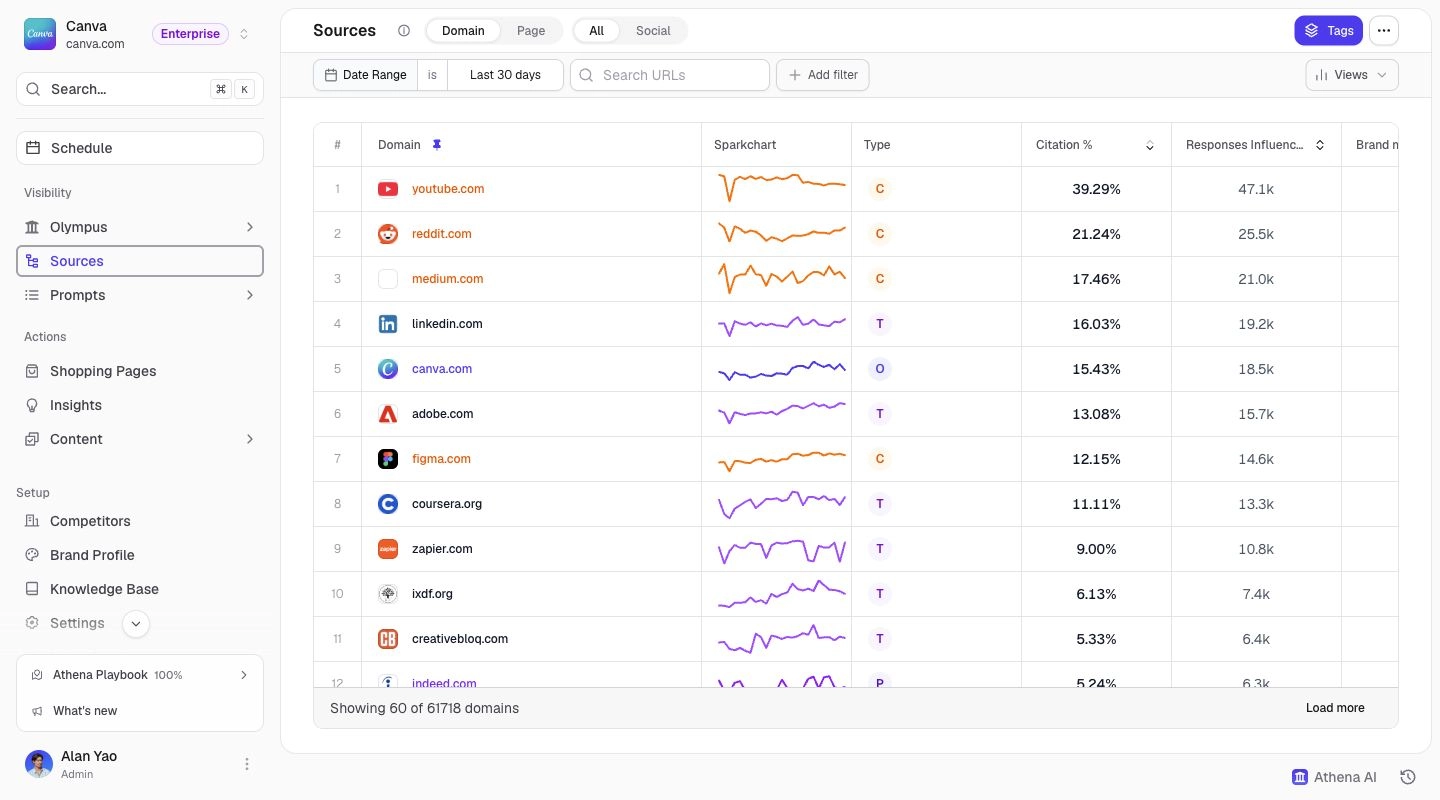
Task: Click the LinkedIn favicon in row 4
Action: tap(388, 324)
